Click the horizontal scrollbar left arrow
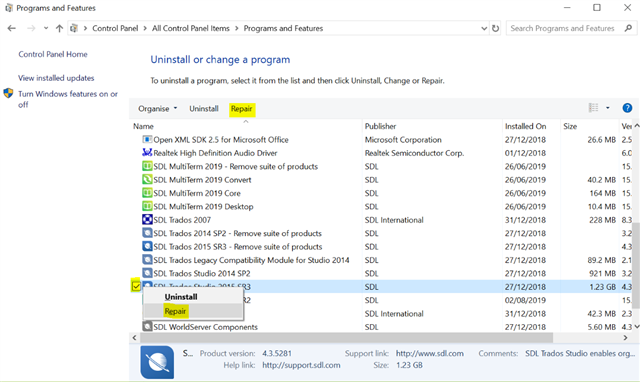The width and height of the screenshot is (640, 382). (x=134, y=338)
